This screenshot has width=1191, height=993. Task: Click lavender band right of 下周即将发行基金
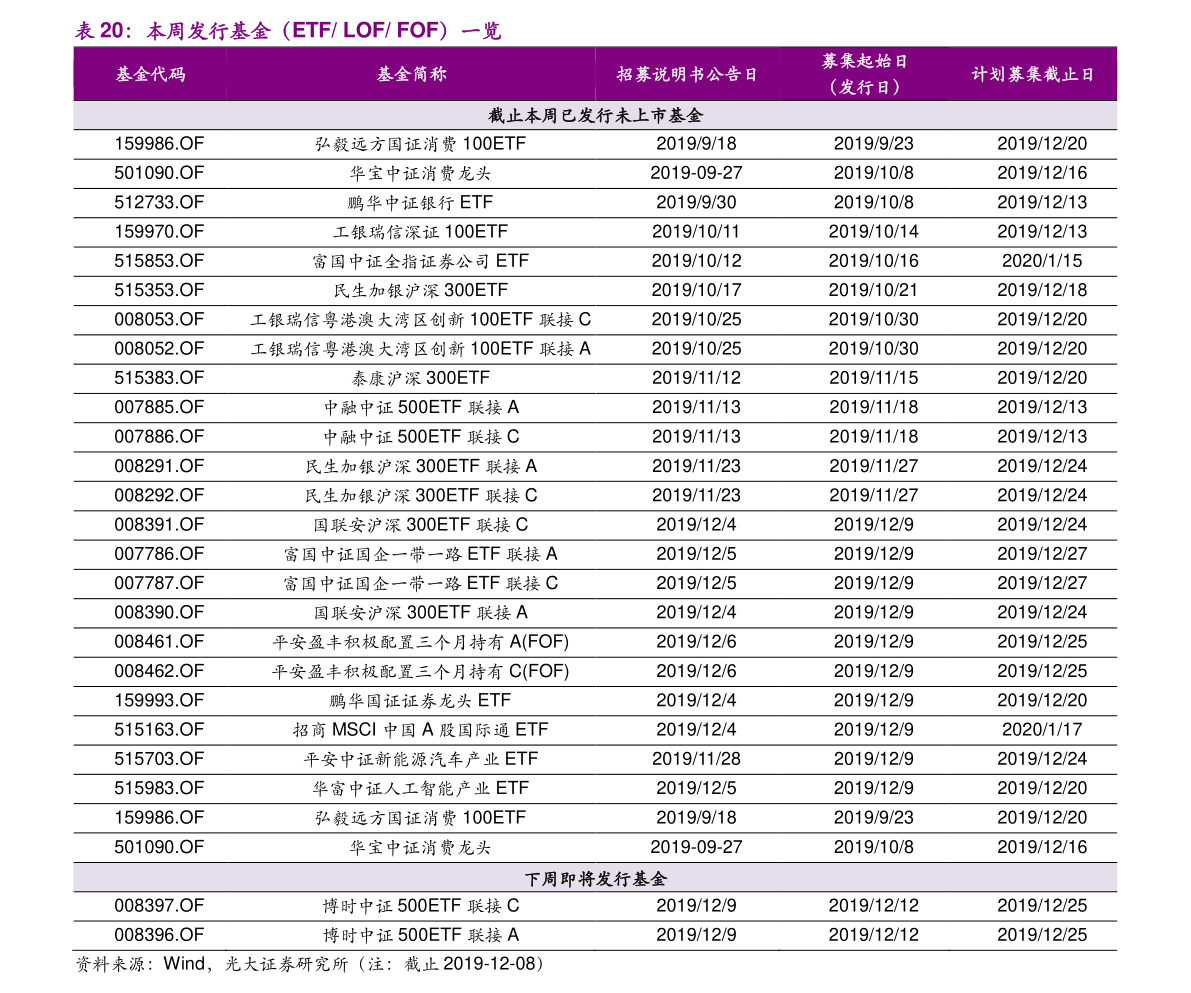click(x=900, y=878)
